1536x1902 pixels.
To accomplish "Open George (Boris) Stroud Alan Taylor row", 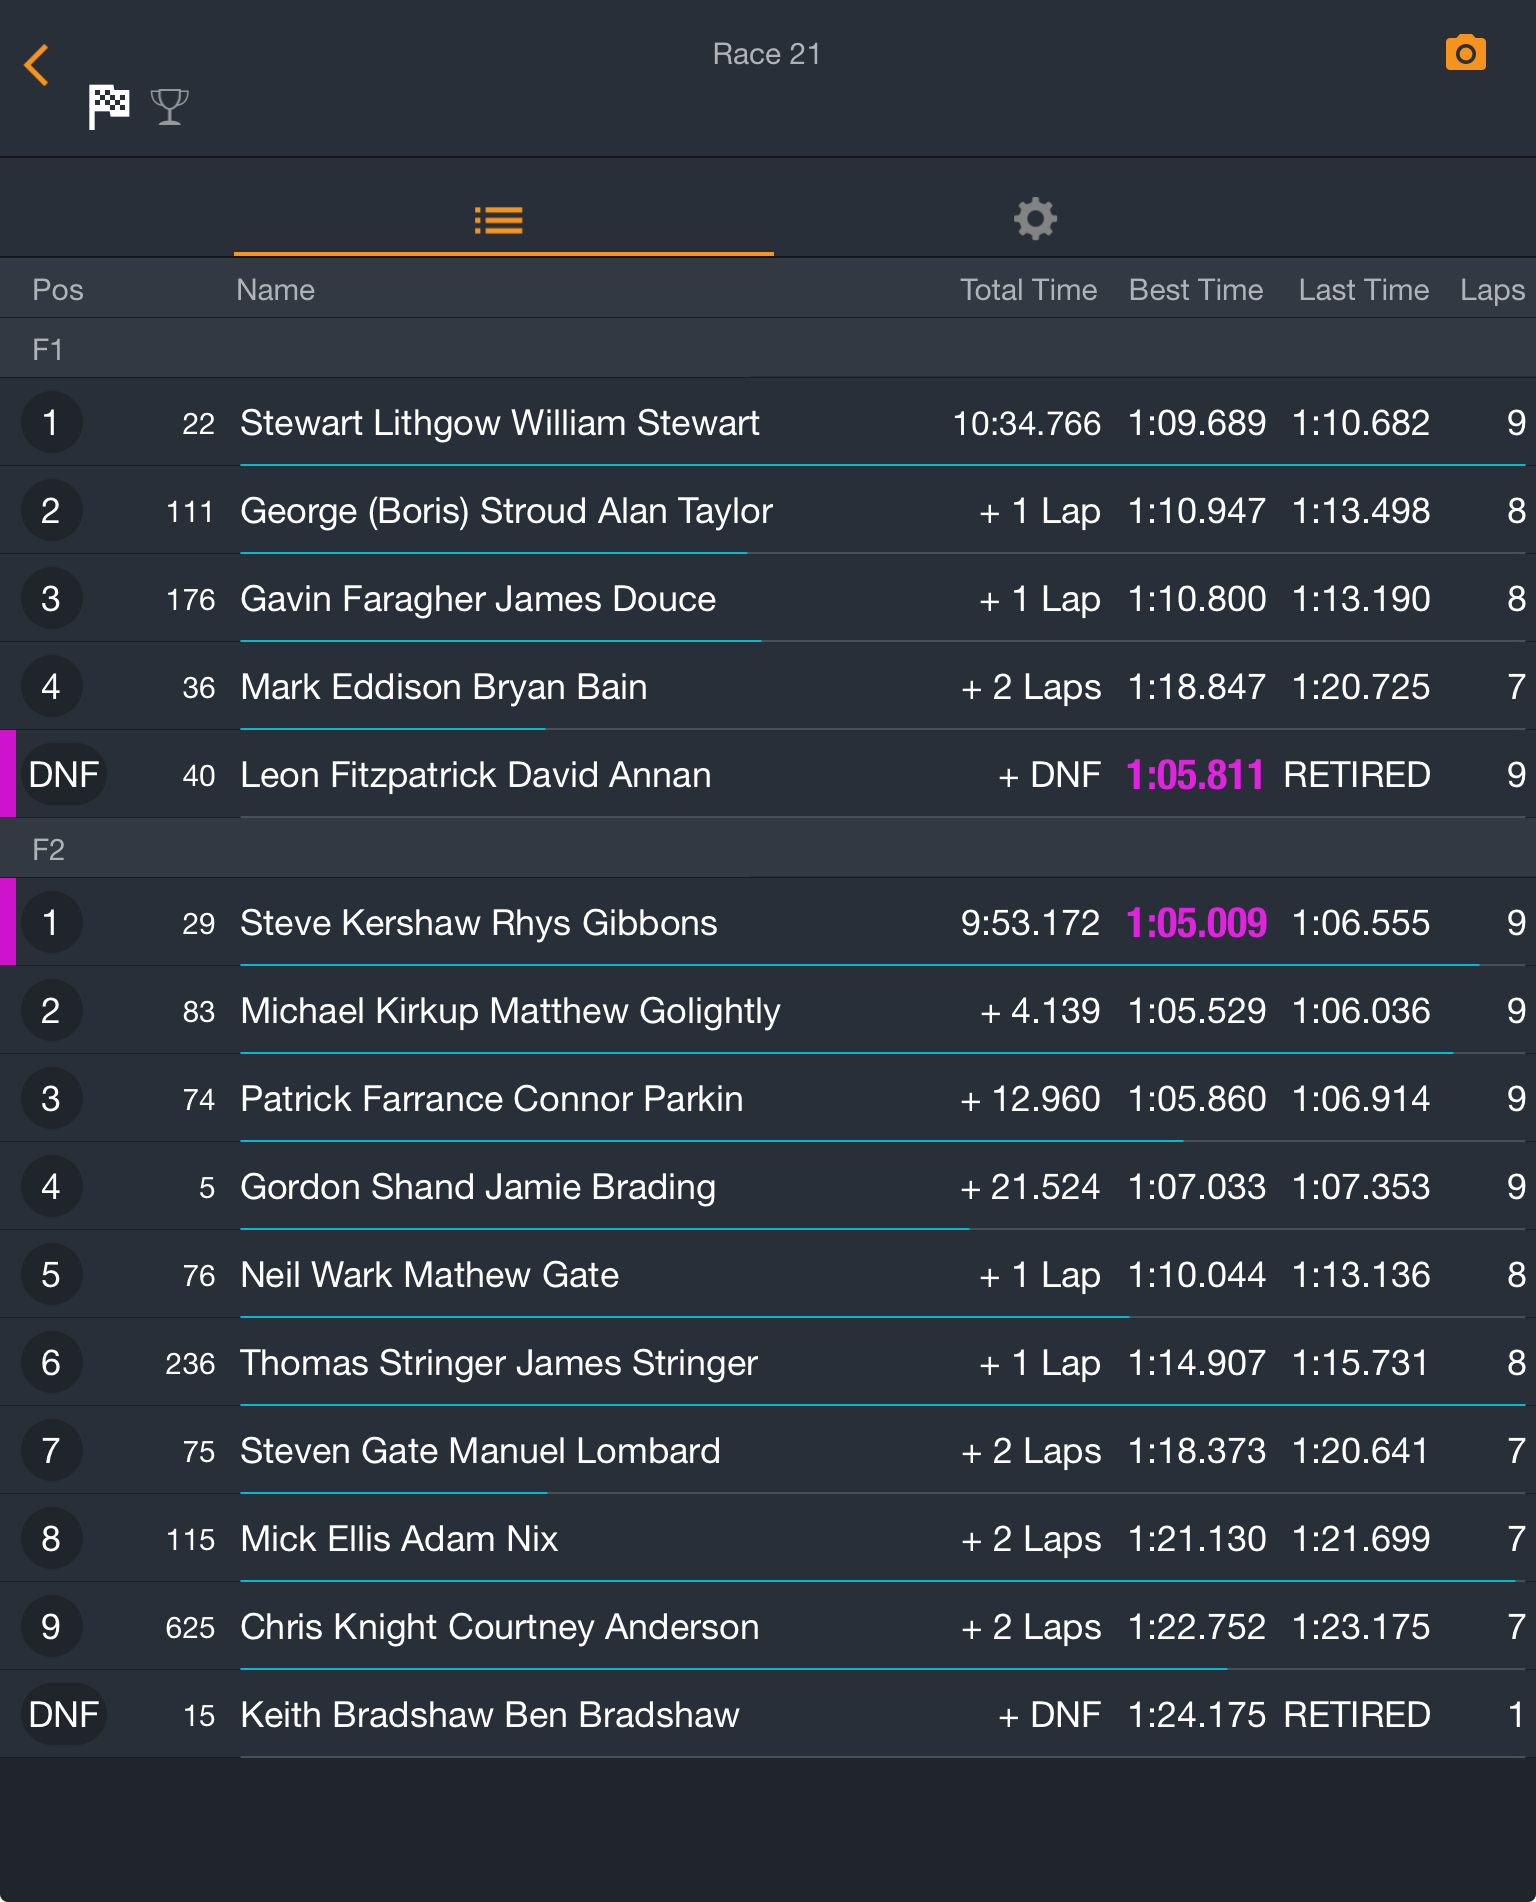I will 768,511.
